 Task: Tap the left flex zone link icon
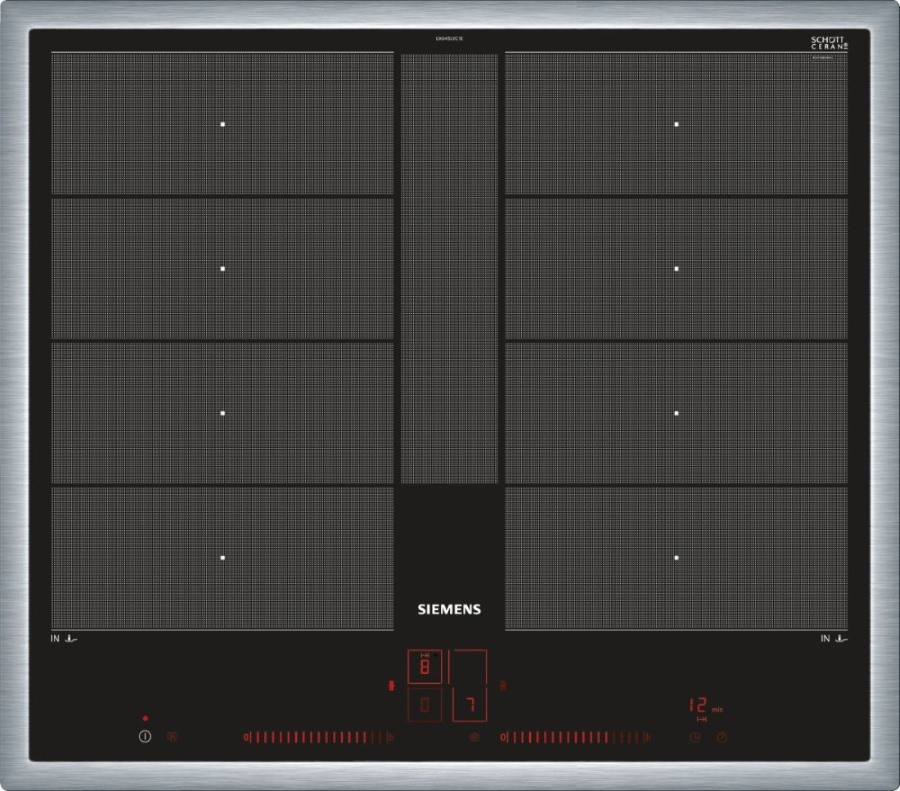(391, 686)
